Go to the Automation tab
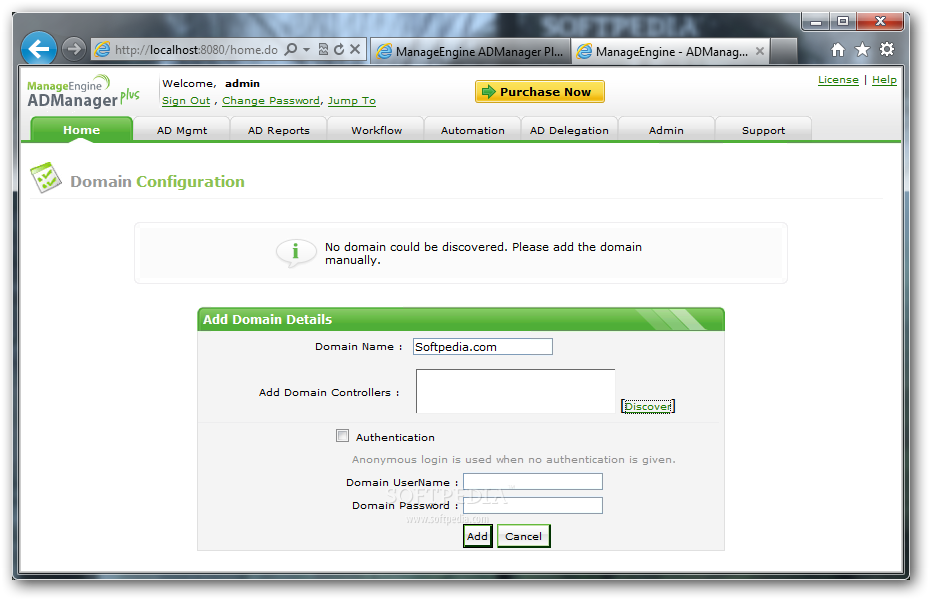 click(x=473, y=130)
